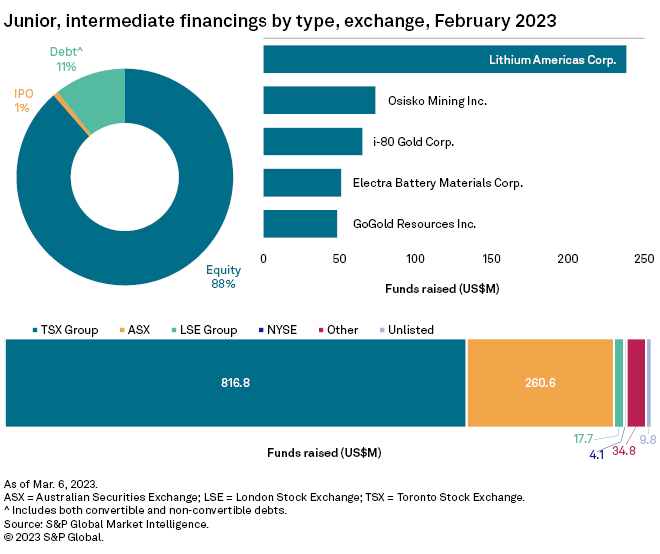Select the 816.8 TSX stacked bar segment

tap(236, 383)
